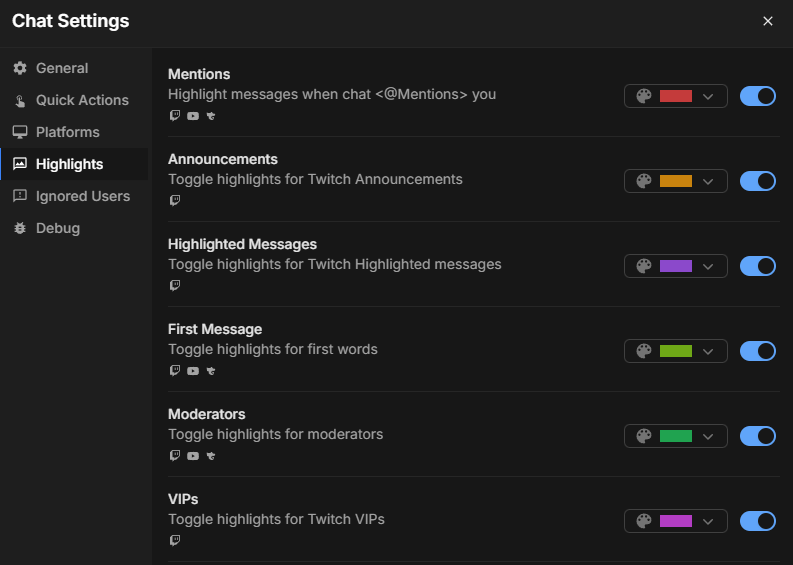Viewport: 793px width, 565px height.
Task: Click the 'Announcements' heading
Action: tap(223, 159)
